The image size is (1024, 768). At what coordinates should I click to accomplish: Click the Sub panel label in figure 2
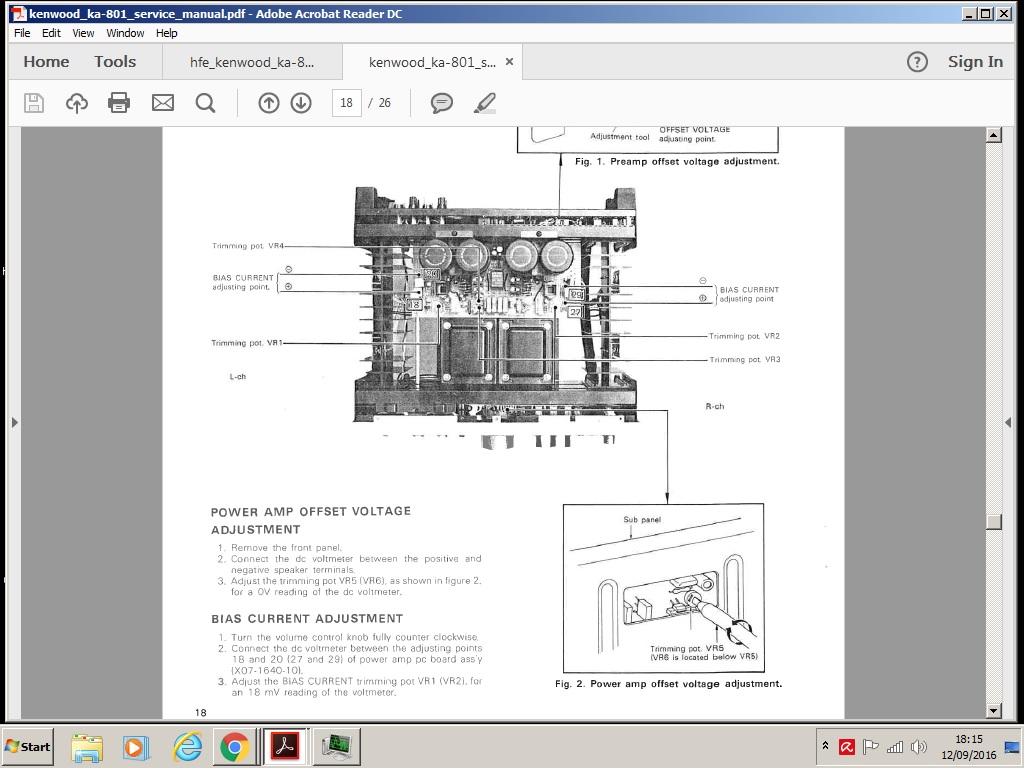coord(642,520)
